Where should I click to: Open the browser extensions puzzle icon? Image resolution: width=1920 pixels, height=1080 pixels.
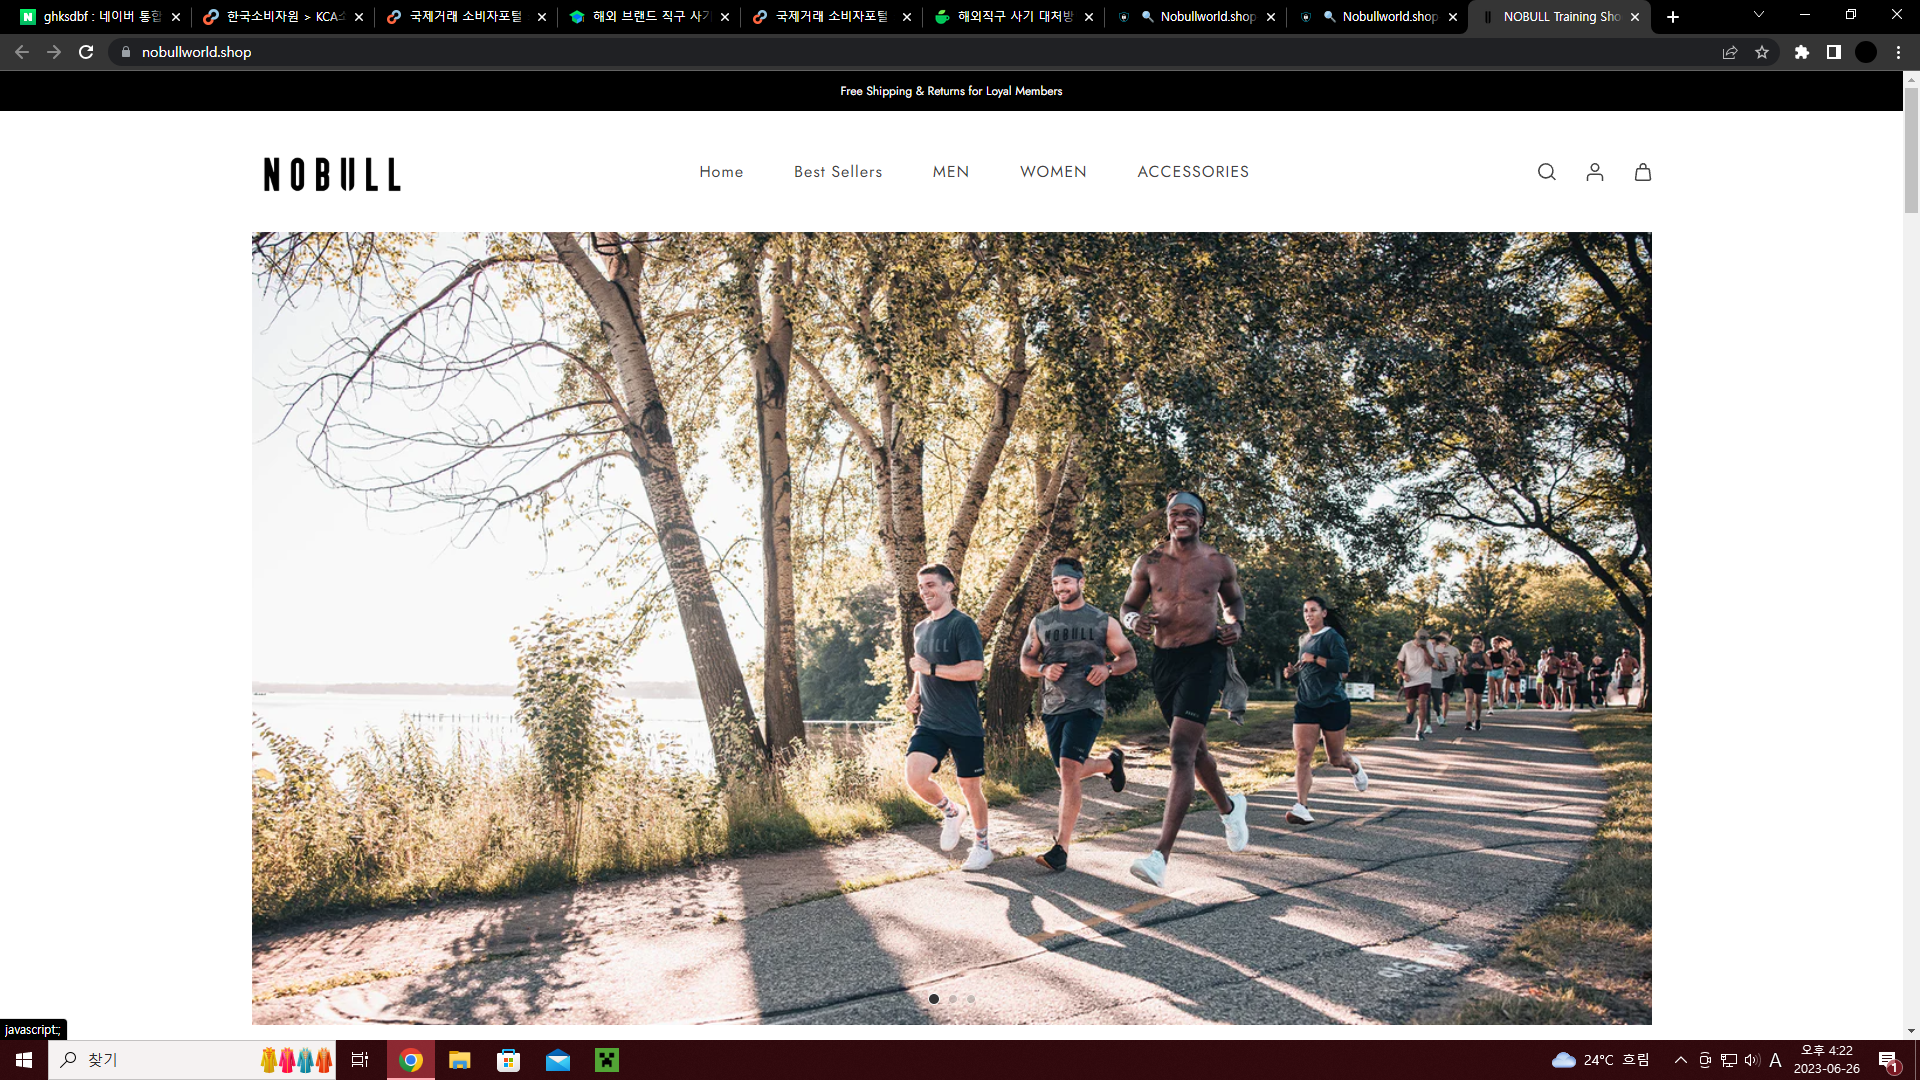tap(1802, 52)
